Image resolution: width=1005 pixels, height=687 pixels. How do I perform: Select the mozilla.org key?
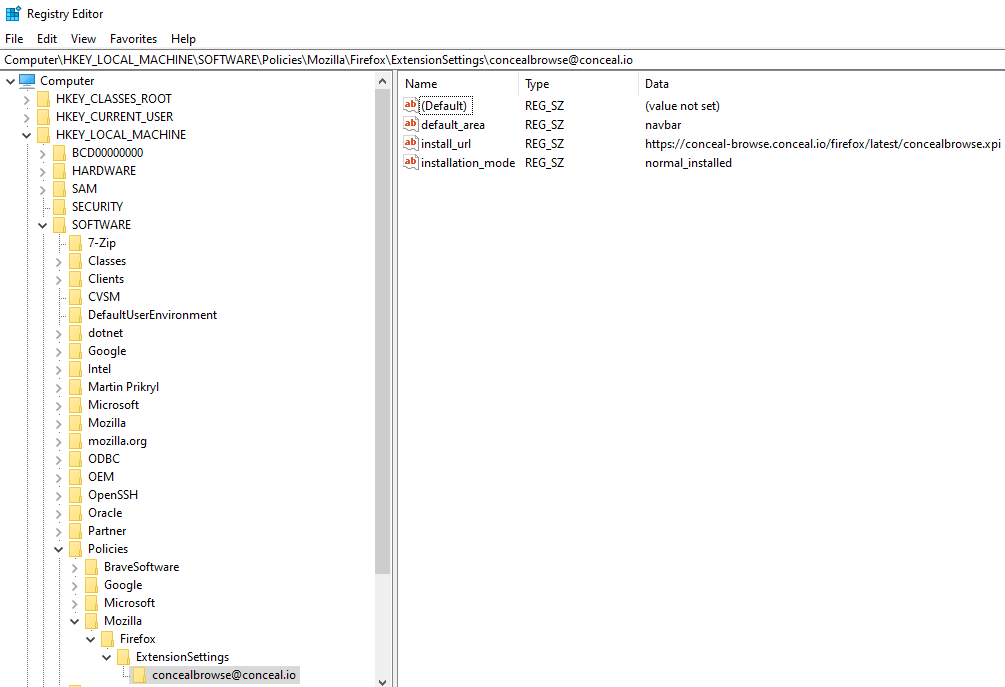pyautogui.click(x=117, y=441)
